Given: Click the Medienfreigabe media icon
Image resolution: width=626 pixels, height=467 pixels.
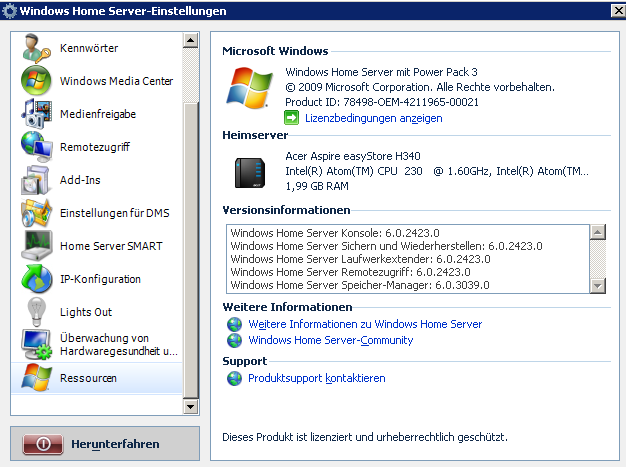Looking at the screenshot, I should (x=37, y=114).
